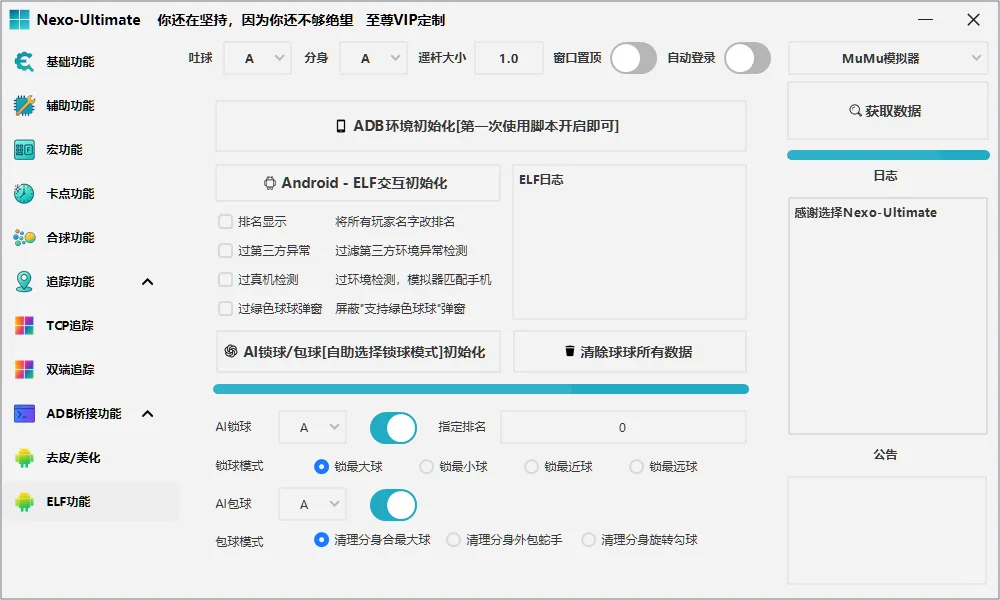Click the 指定排名 input field
This screenshot has height=600, width=1000.
[x=622, y=427]
